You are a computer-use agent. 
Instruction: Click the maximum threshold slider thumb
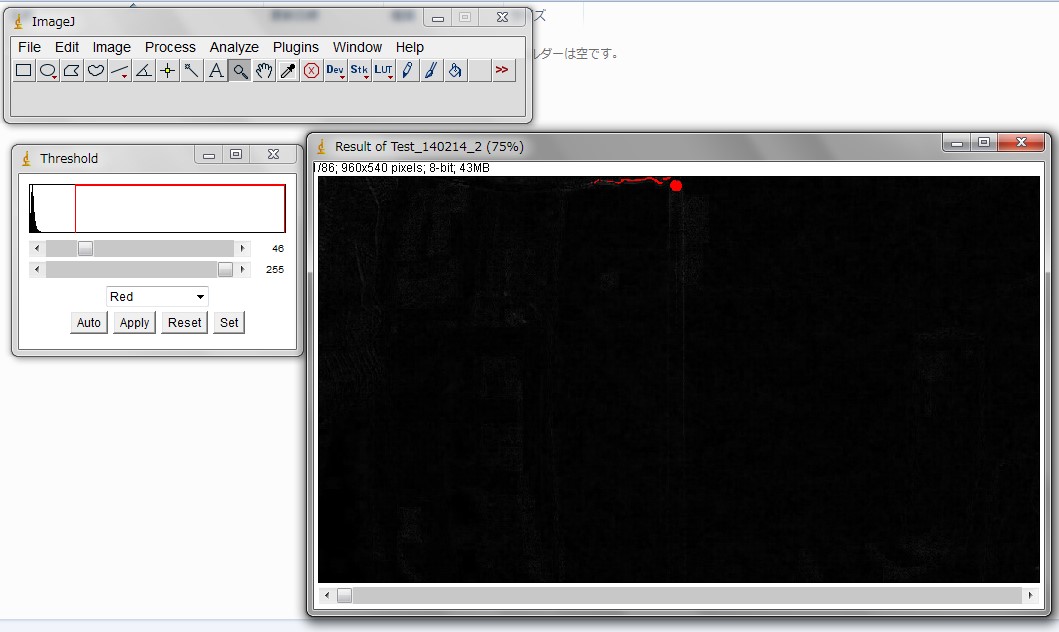225,269
